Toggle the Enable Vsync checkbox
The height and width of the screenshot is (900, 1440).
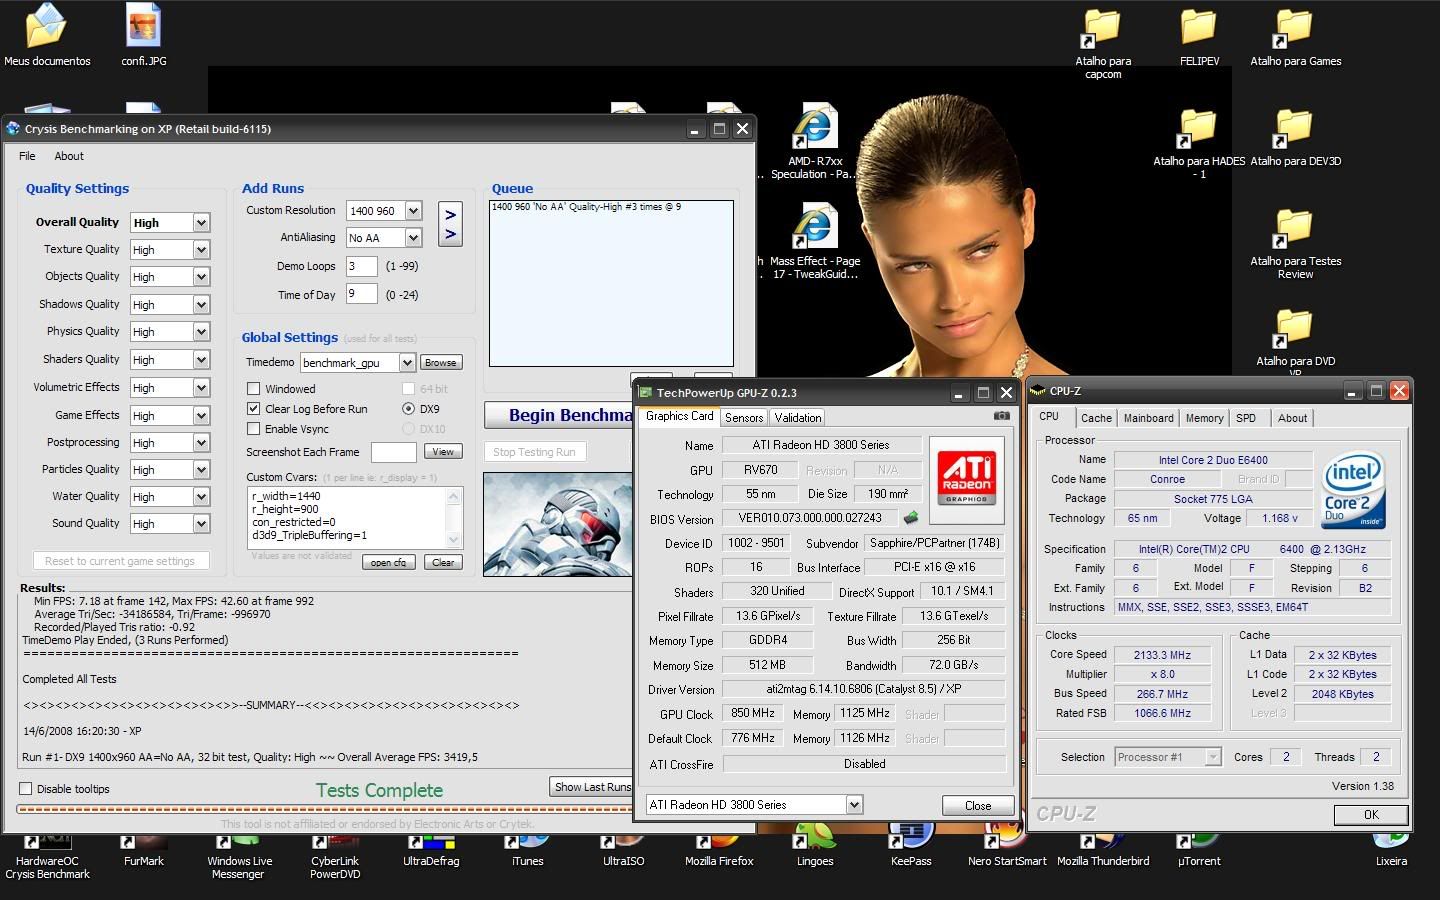click(254, 429)
